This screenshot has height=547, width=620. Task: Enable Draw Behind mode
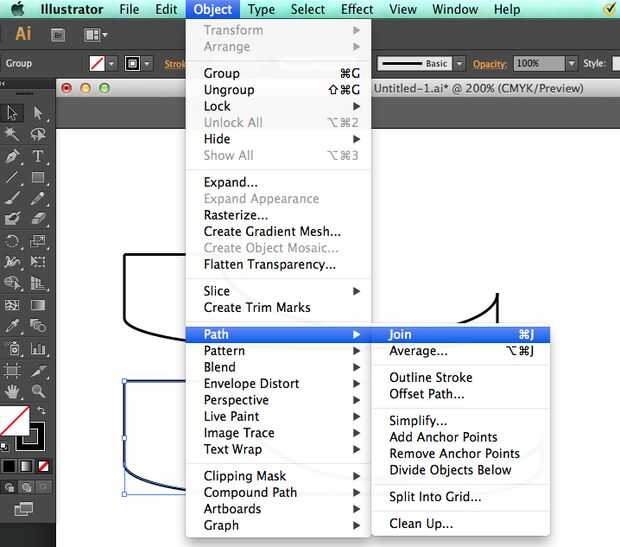tap(26, 487)
